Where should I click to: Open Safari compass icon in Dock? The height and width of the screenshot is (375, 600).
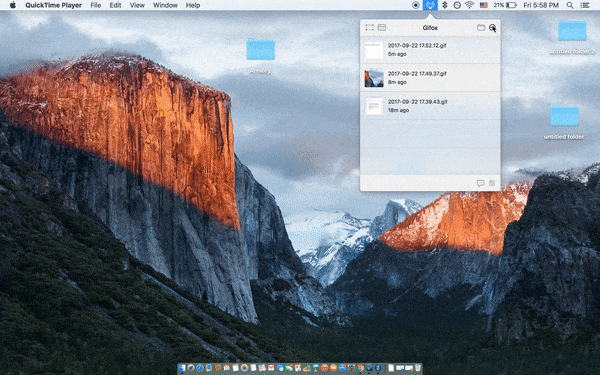200,368
